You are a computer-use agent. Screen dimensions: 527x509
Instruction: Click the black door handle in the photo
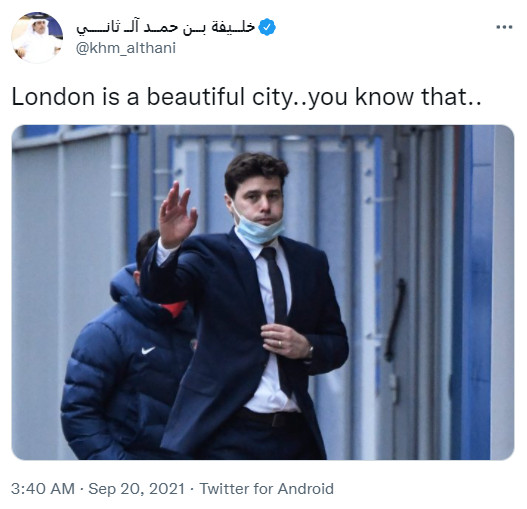tap(395, 319)
